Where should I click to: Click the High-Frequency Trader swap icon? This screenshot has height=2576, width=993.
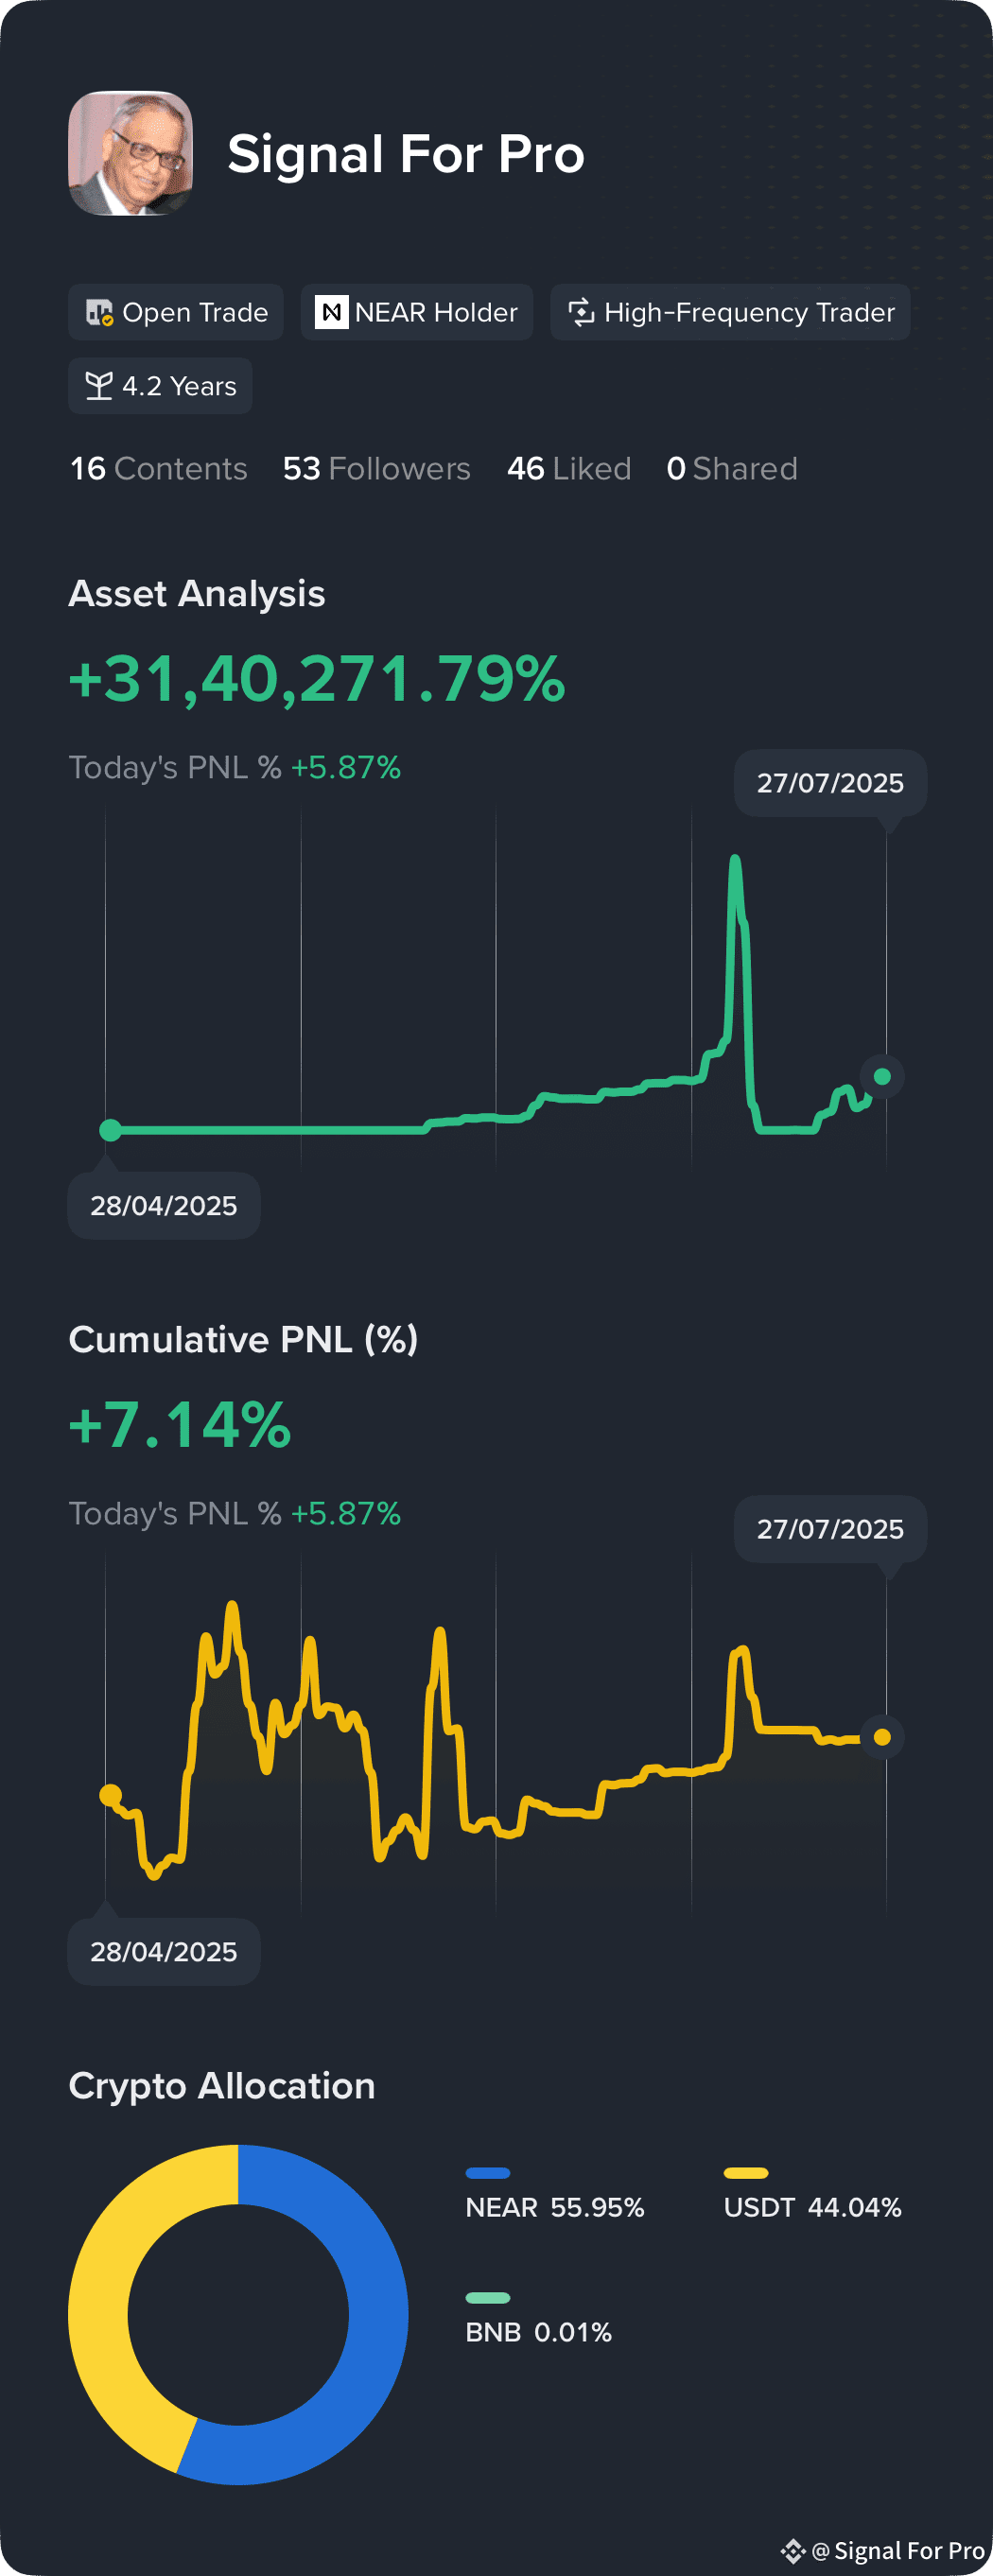point(581,312)
